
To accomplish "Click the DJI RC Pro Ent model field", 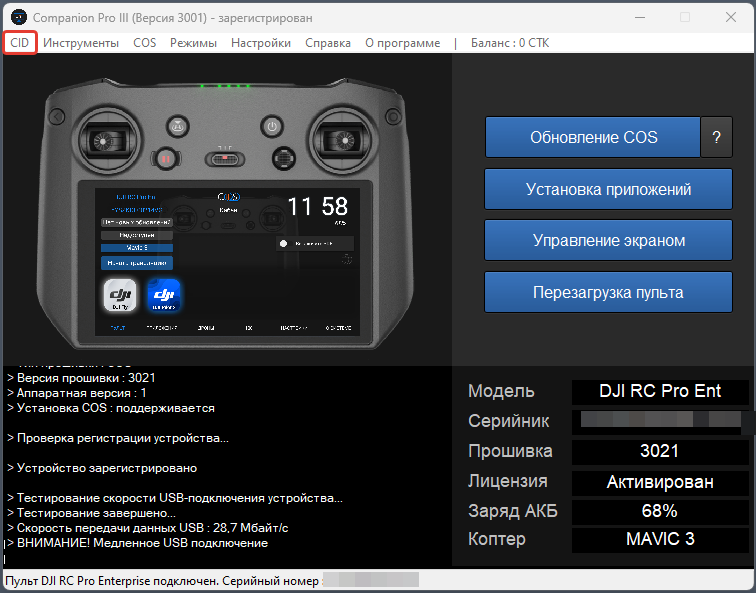I will (660, 391).
